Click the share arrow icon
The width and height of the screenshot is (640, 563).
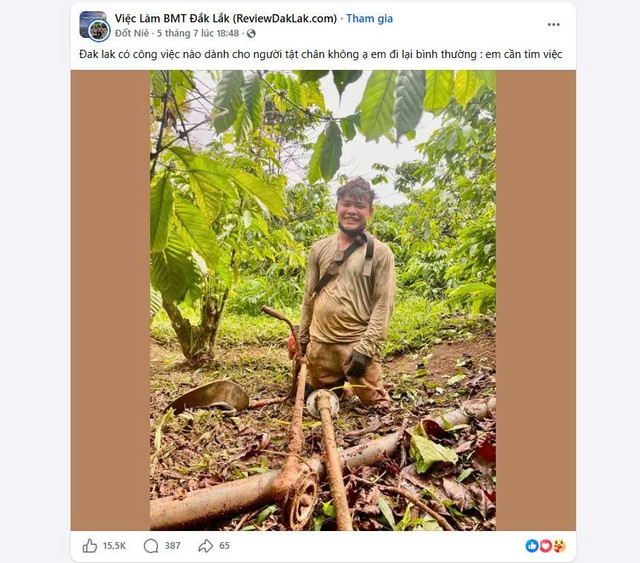tap(206, 546)
